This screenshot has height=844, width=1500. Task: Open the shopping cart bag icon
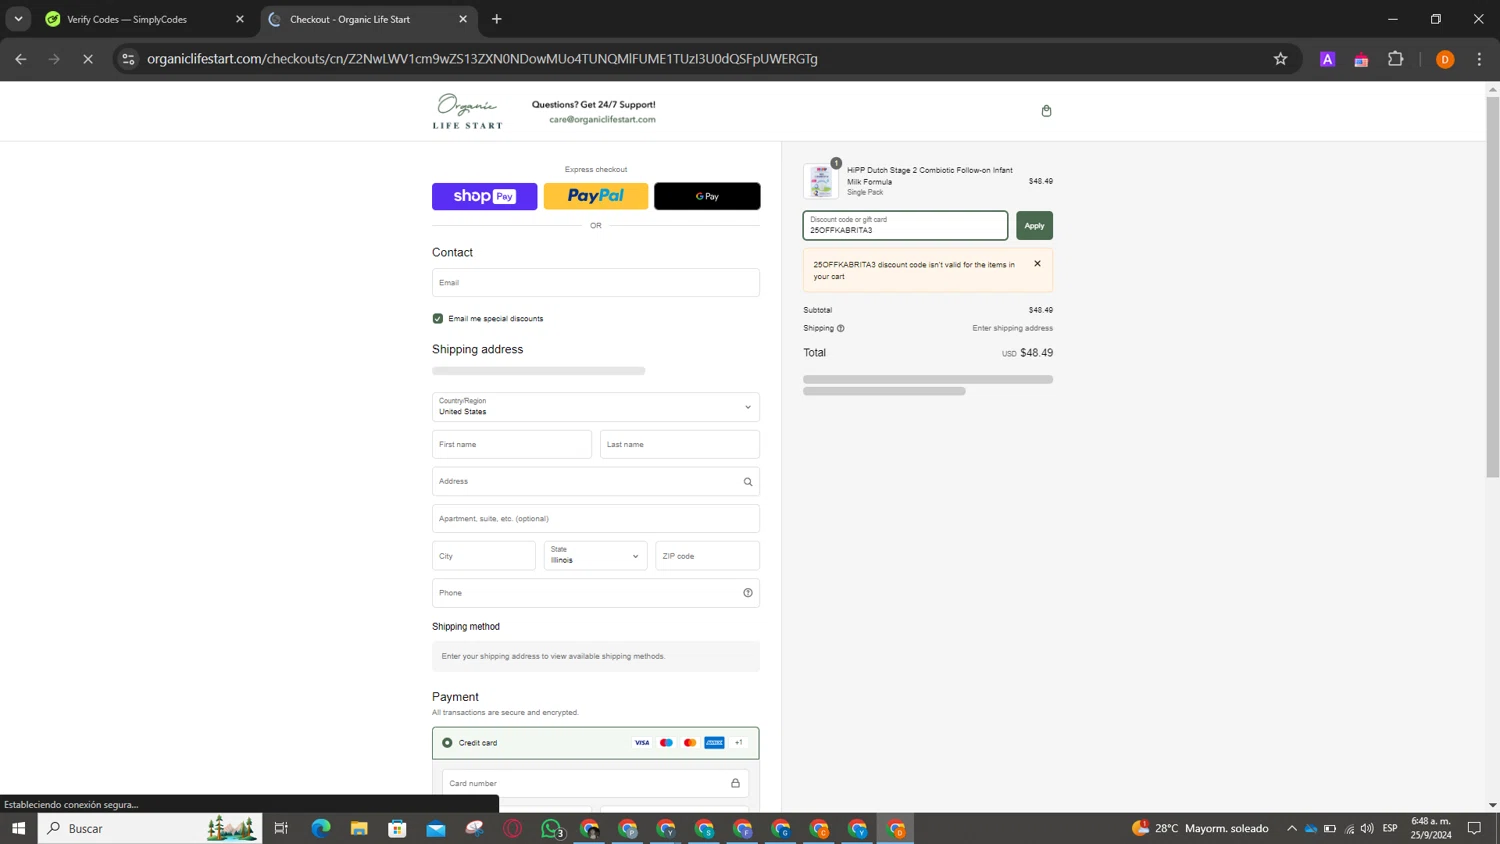point(1046,111)
